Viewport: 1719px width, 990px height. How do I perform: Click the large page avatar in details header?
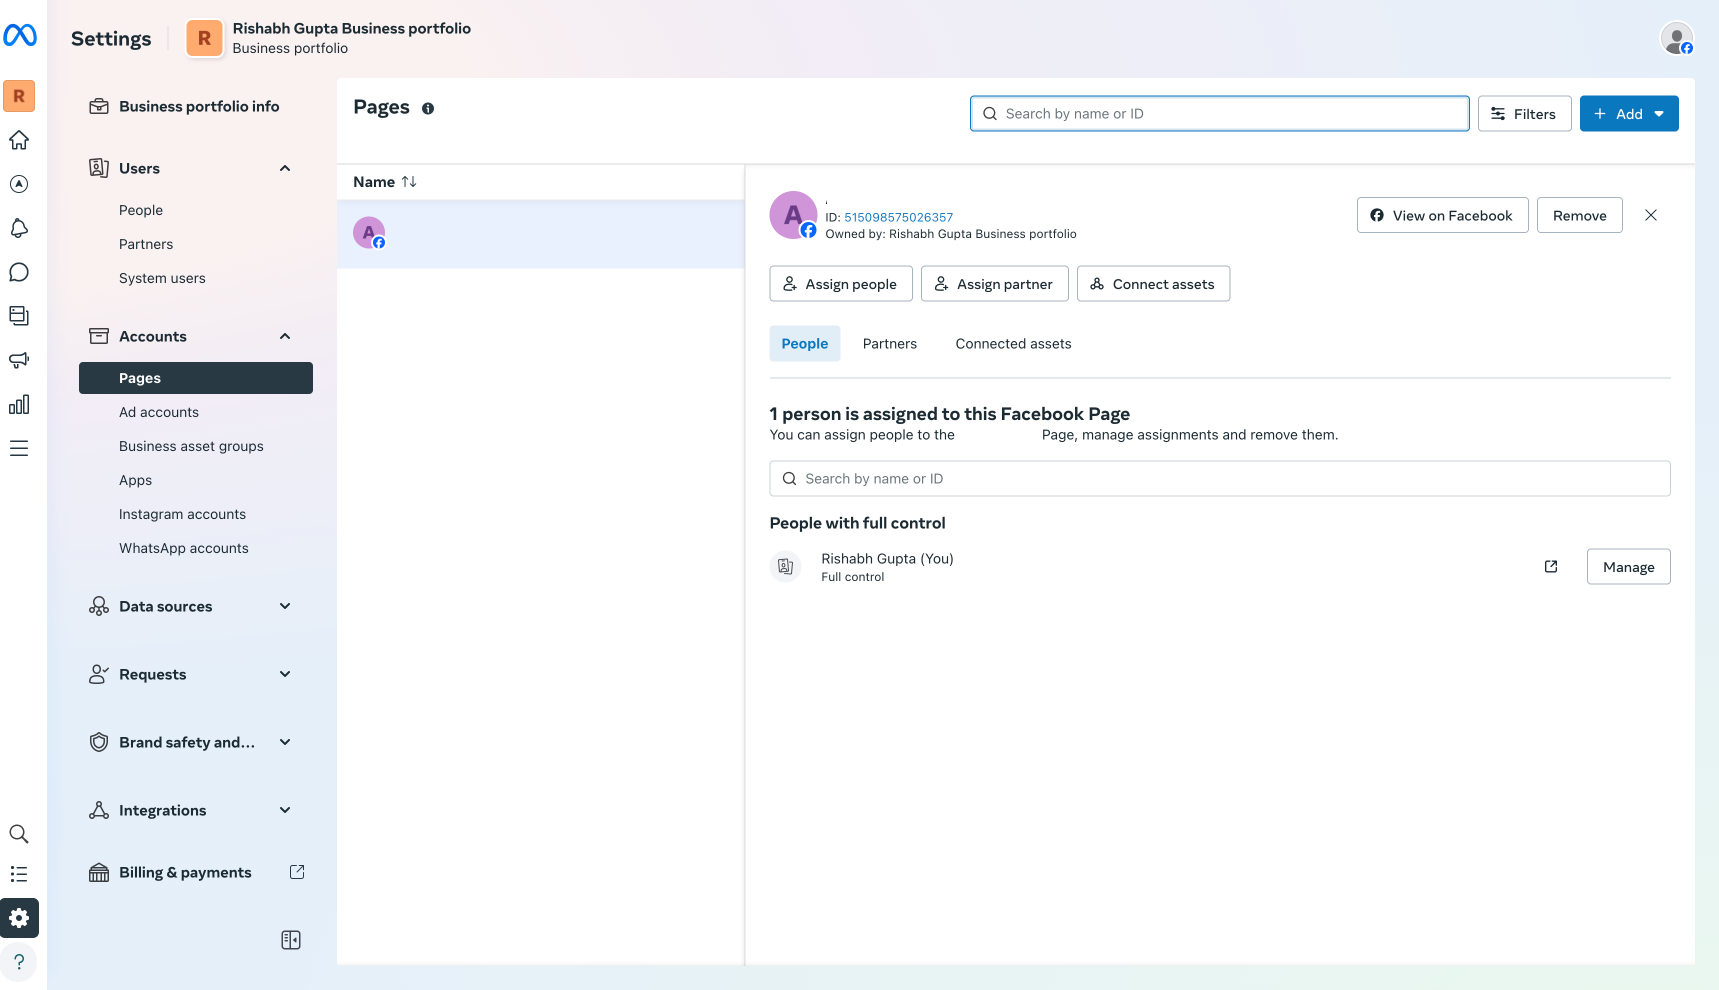[793, 215]
